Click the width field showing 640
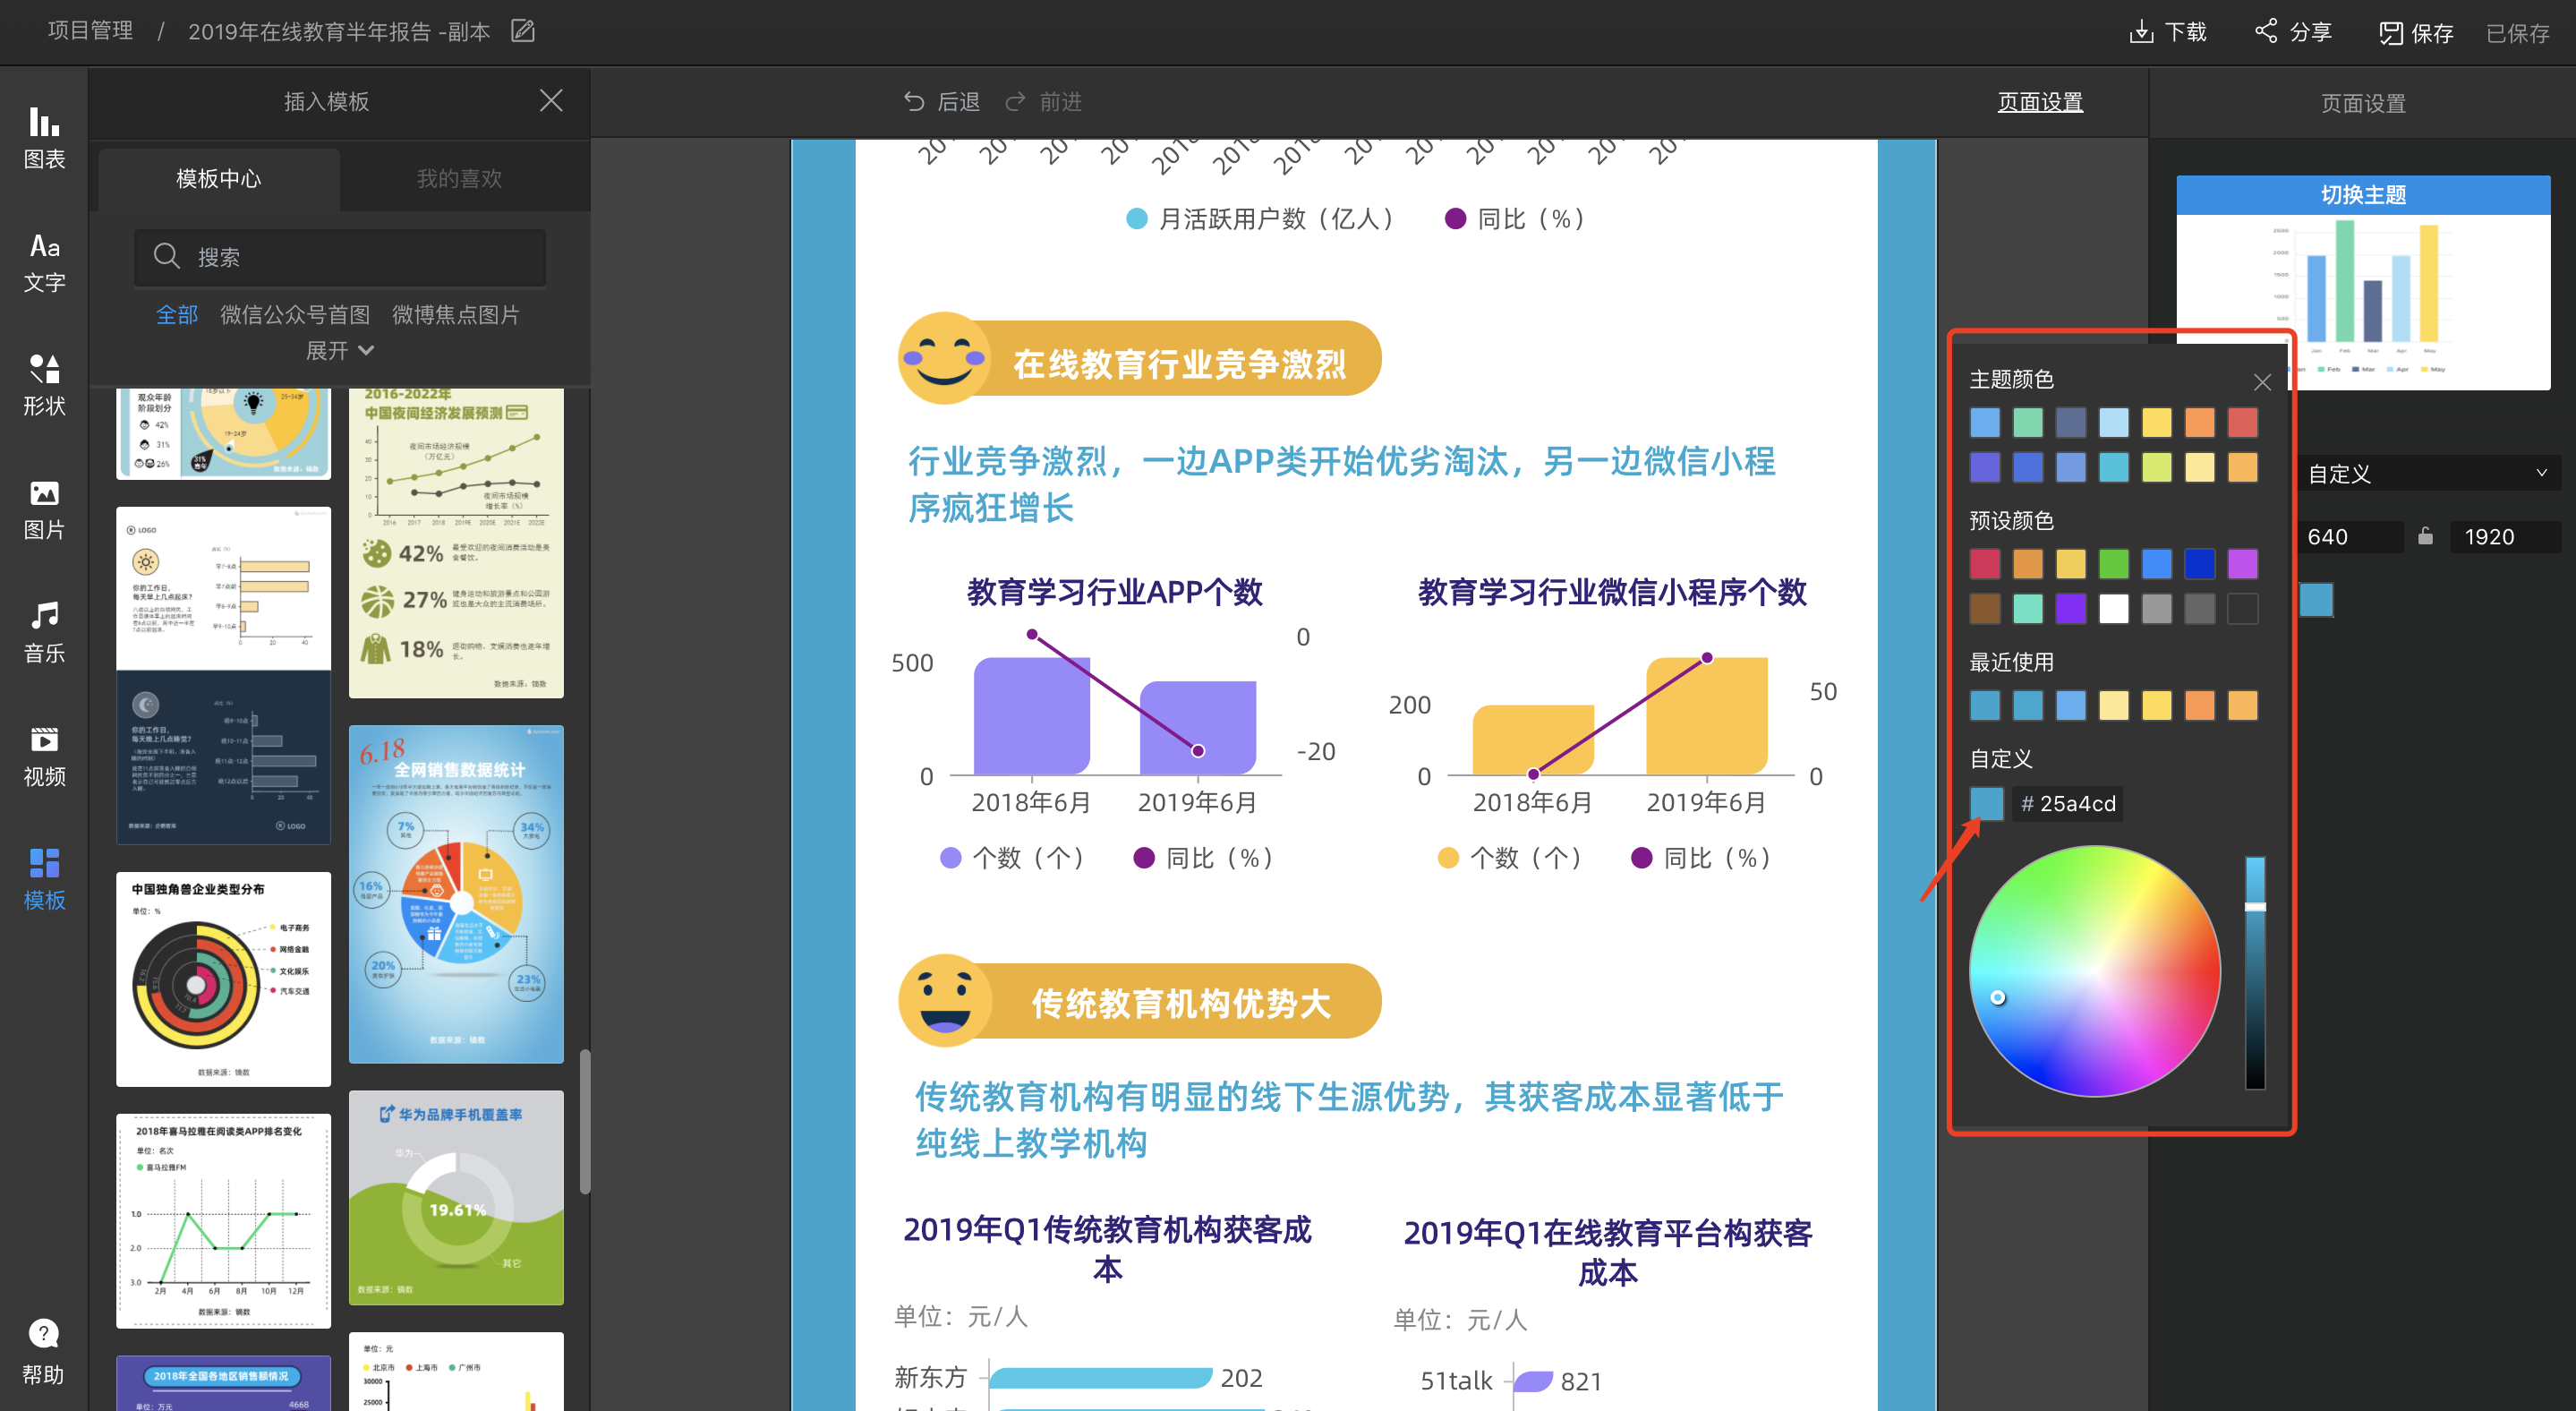Viewport: 2576px width, 1411px height. 2351,536
